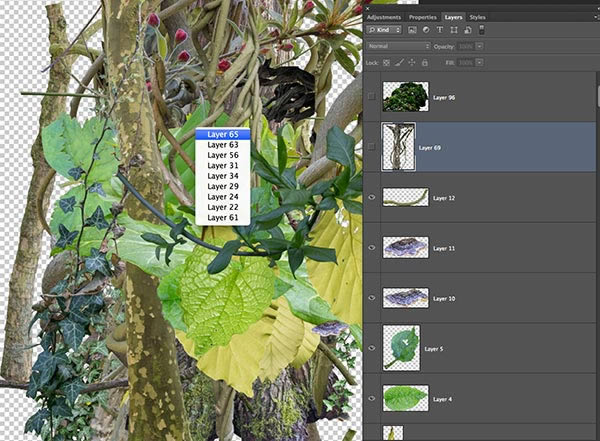Image resolution: width=600 pixels, height=441 pixels.
Task: Lock position move icon
Action: 412,62
